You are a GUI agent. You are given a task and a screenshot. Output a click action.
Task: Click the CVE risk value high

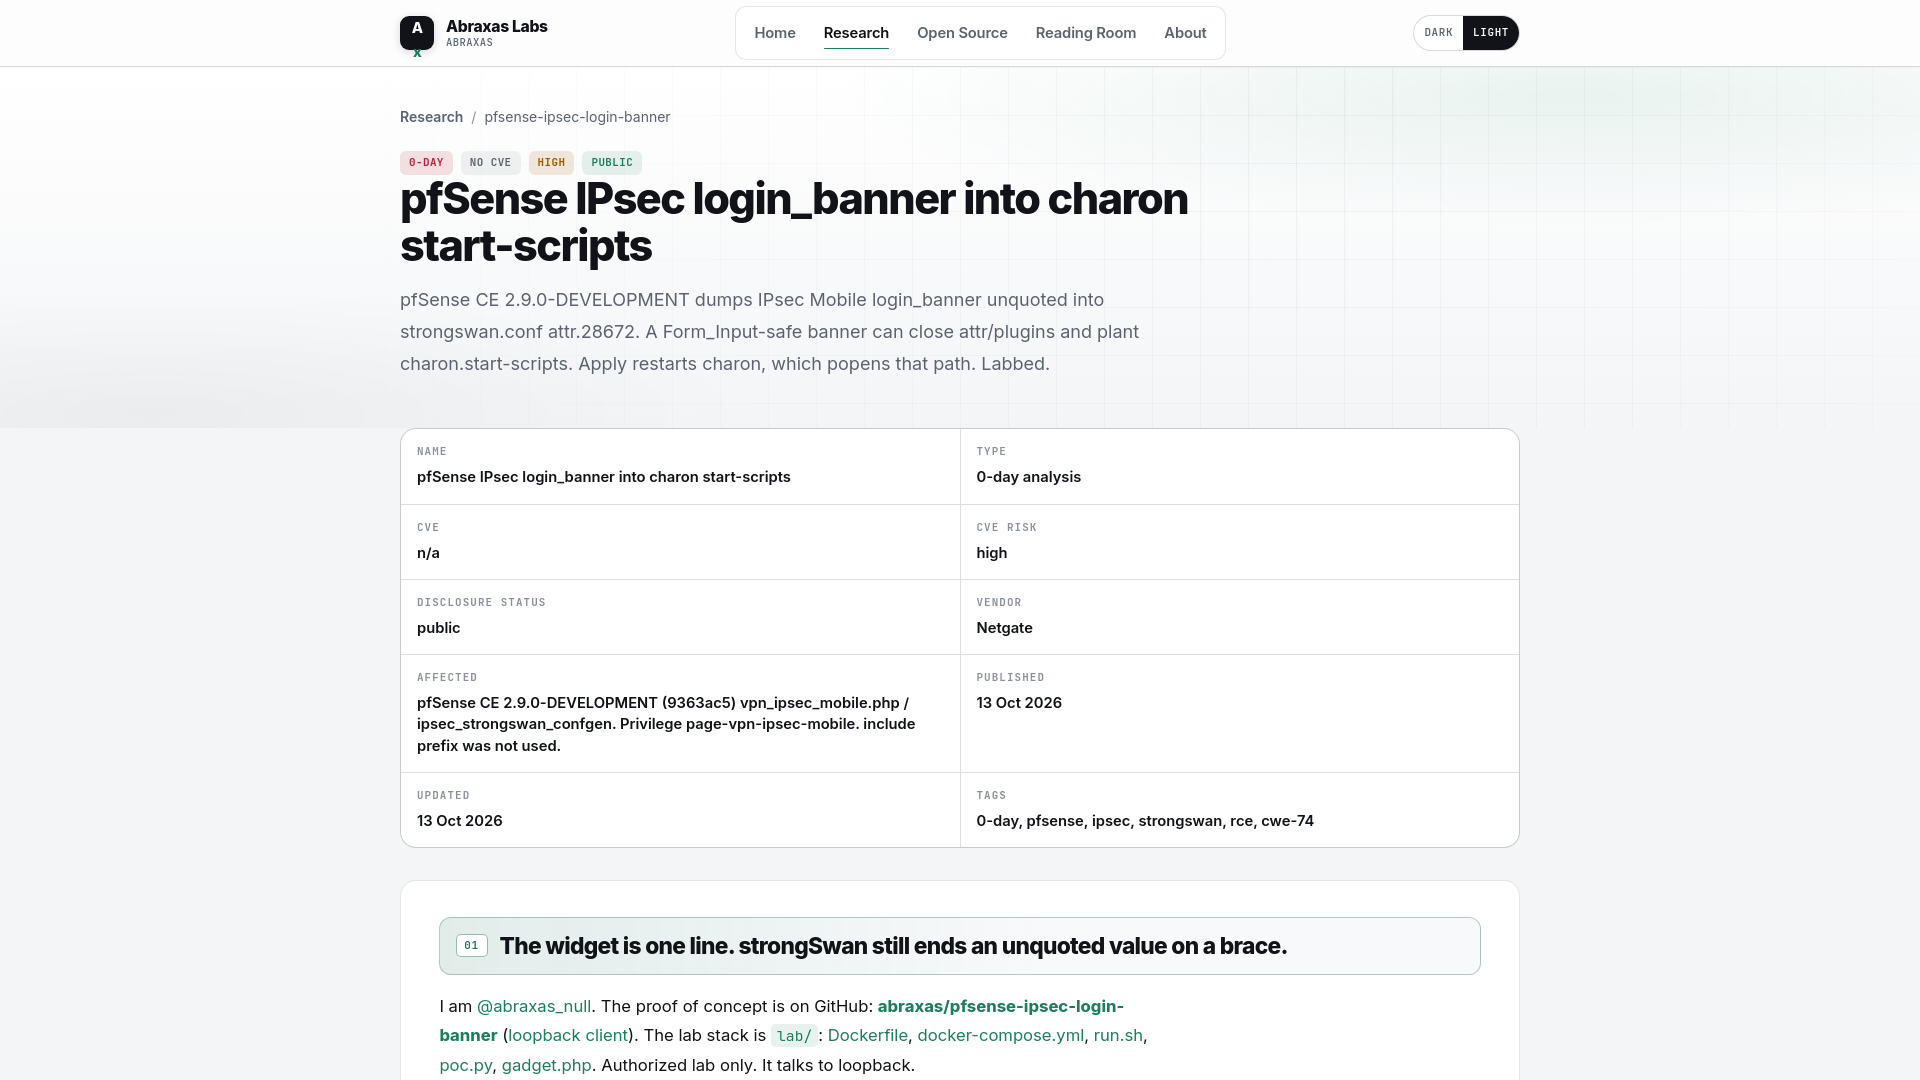point(991,553)
